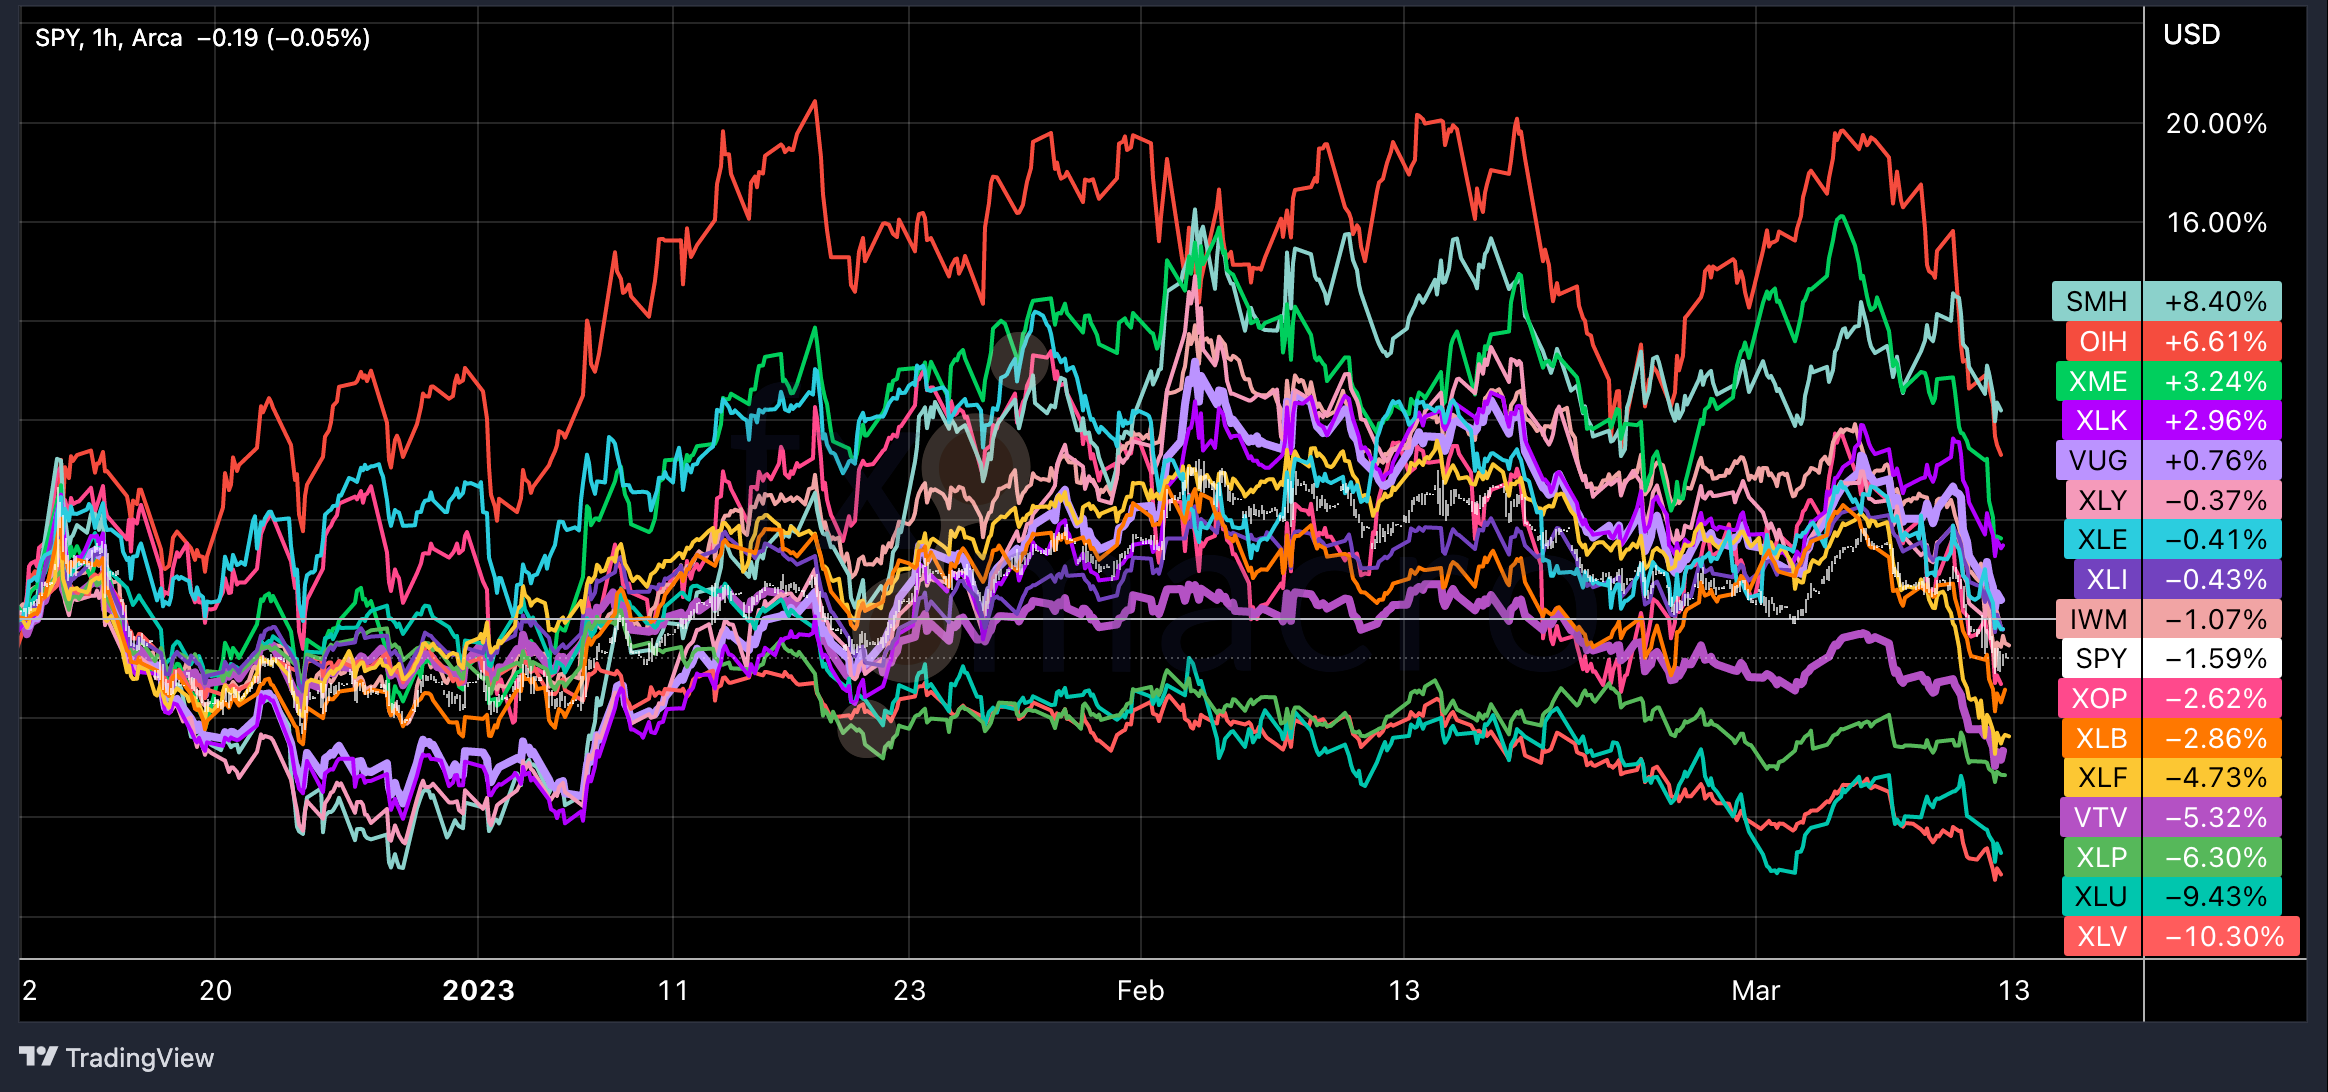This screenshot has width=2328, height=1092.
Task: Select the VUG ticker label
Action: click(2098, 460)
